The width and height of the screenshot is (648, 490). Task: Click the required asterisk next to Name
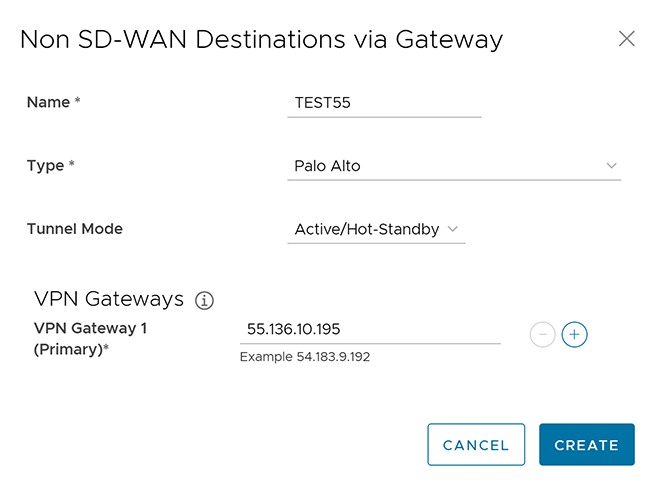(x=78, y=102)
